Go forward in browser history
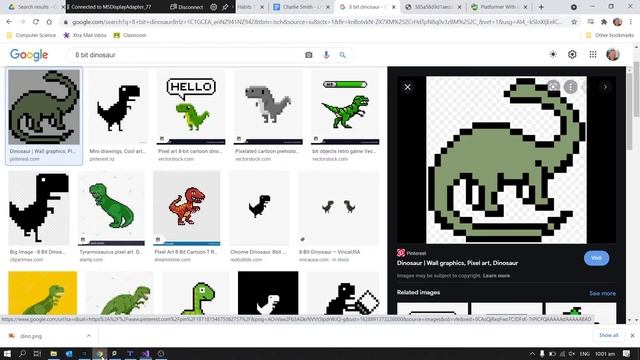This screenshot has width=640, height=360. (x=22, y=22)
